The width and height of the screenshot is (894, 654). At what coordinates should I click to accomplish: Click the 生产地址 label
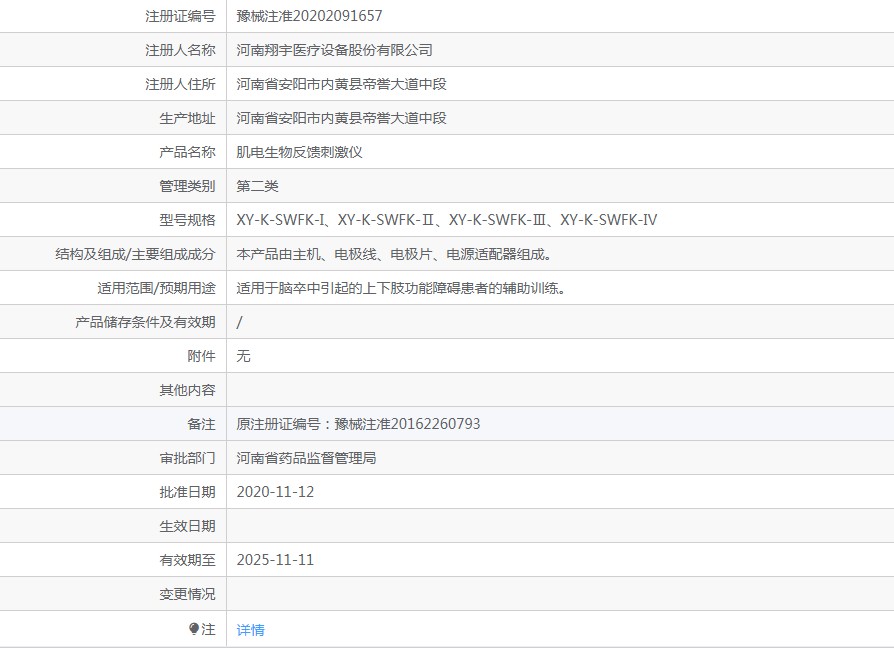click(x=187, y=118)
